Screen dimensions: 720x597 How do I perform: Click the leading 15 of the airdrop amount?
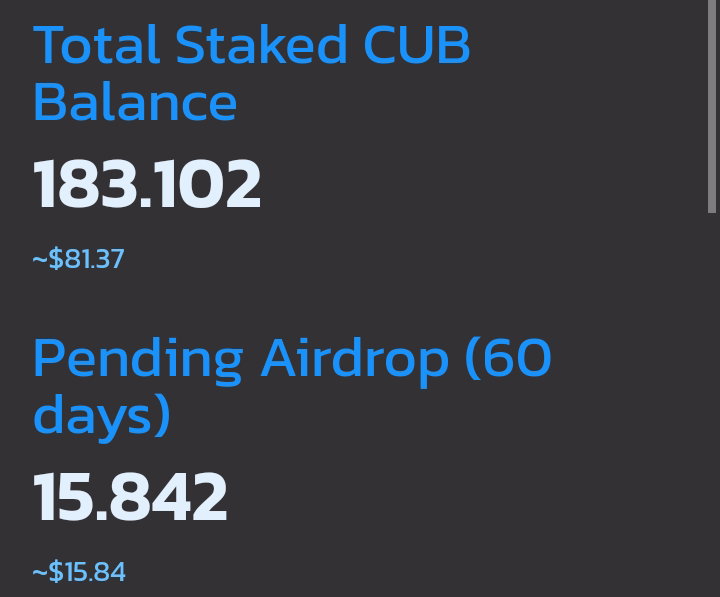coord(63,497)
